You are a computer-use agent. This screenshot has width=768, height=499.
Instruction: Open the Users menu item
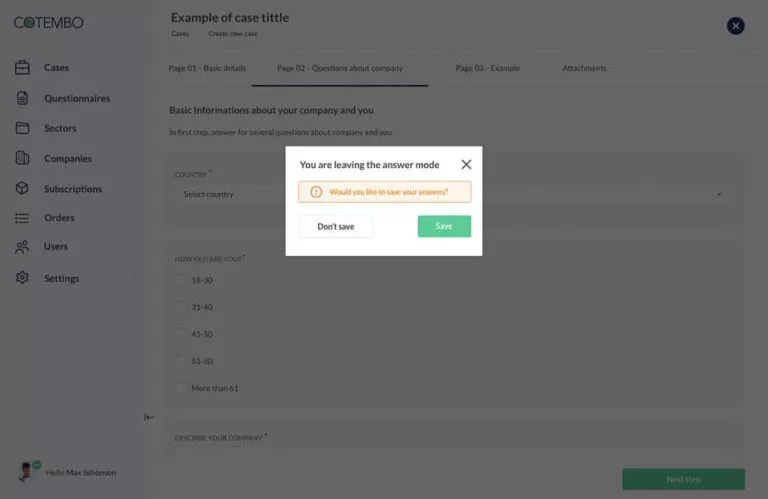[x=55, y=247]
